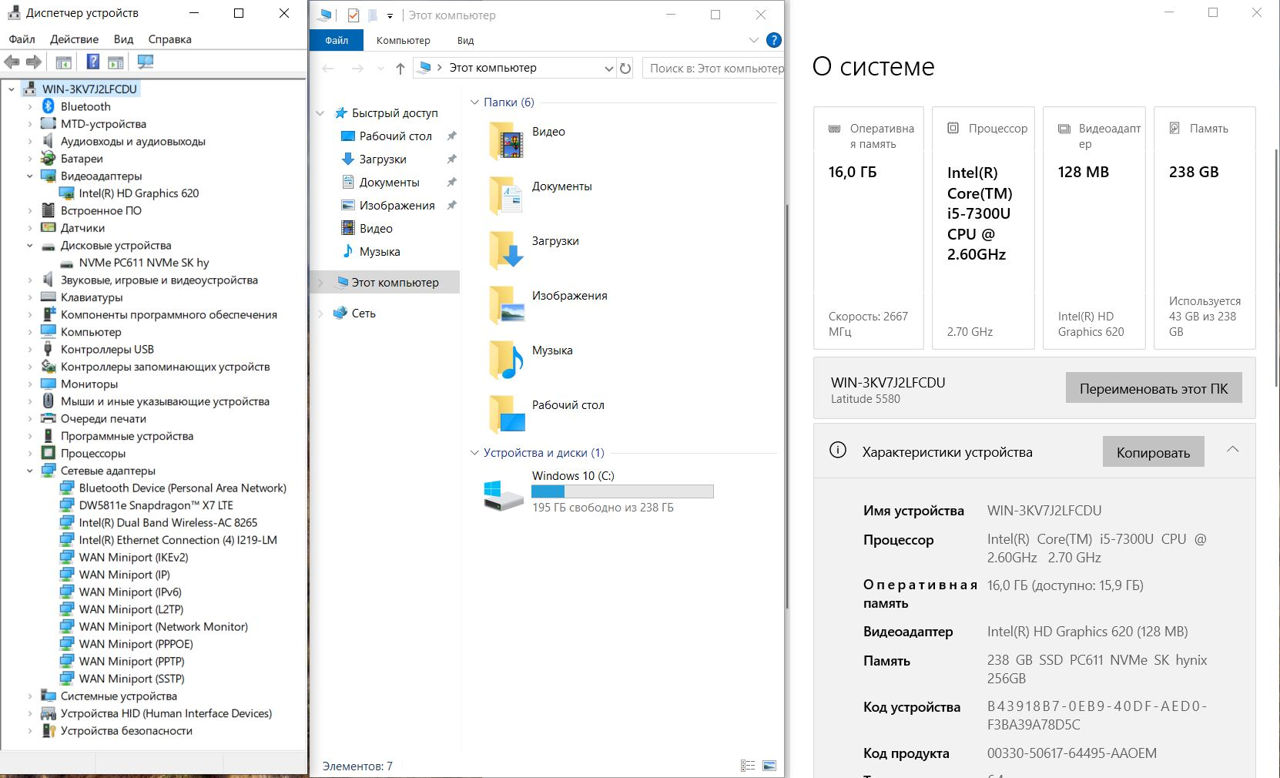This screenshot has width=1280, height=778.
Task: Click the scan for hardware changes icon
Action: (x=146, y=62)
